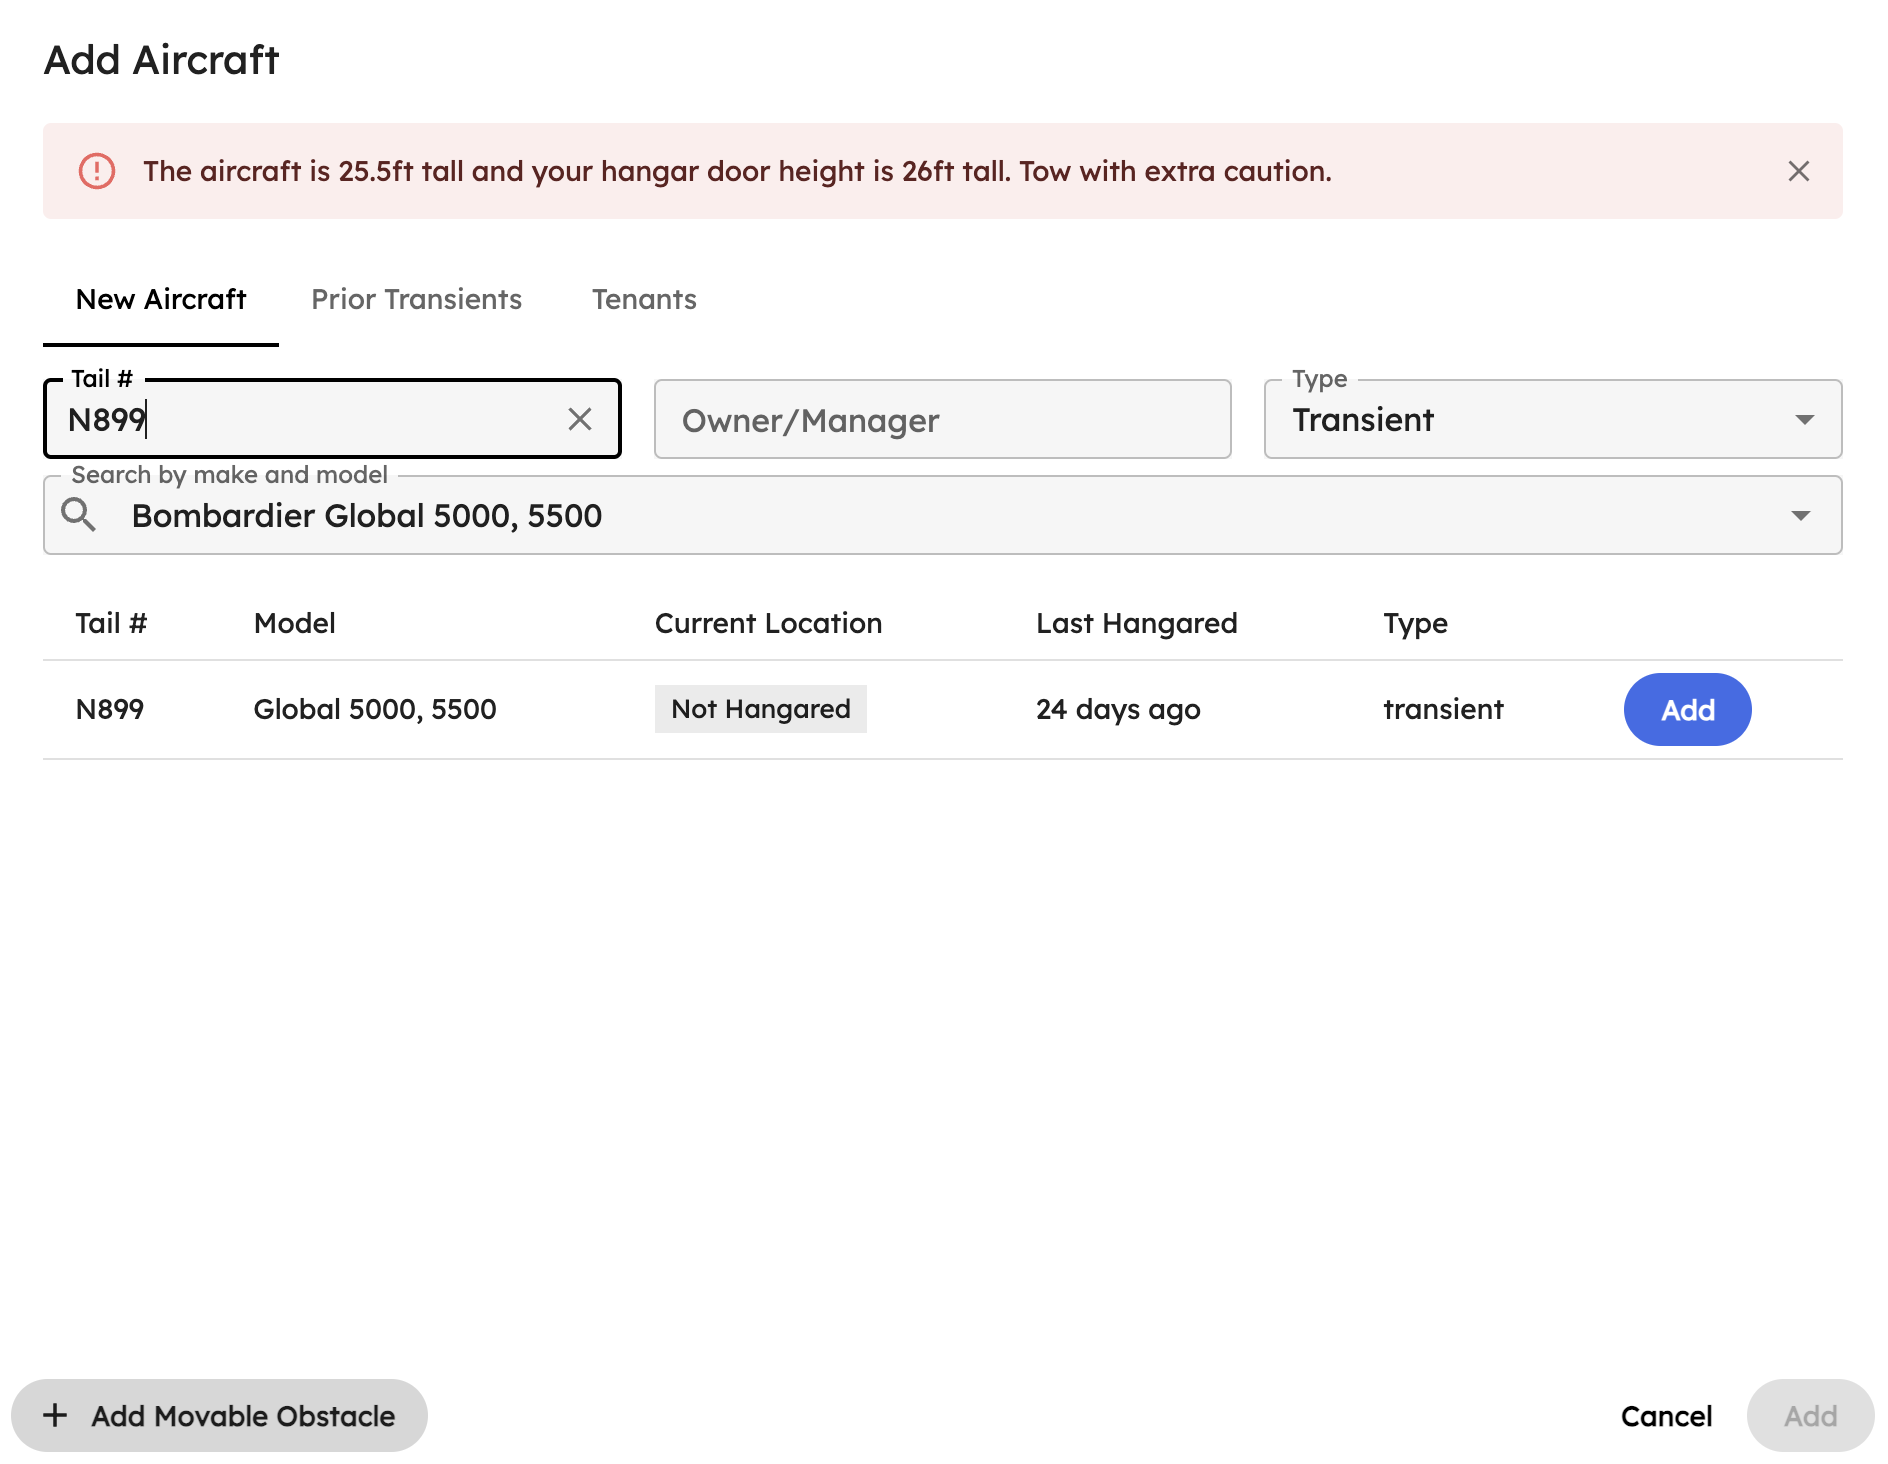Click the plus icon for movable obstacle

pyautogui.click(x=55, y=1415)
